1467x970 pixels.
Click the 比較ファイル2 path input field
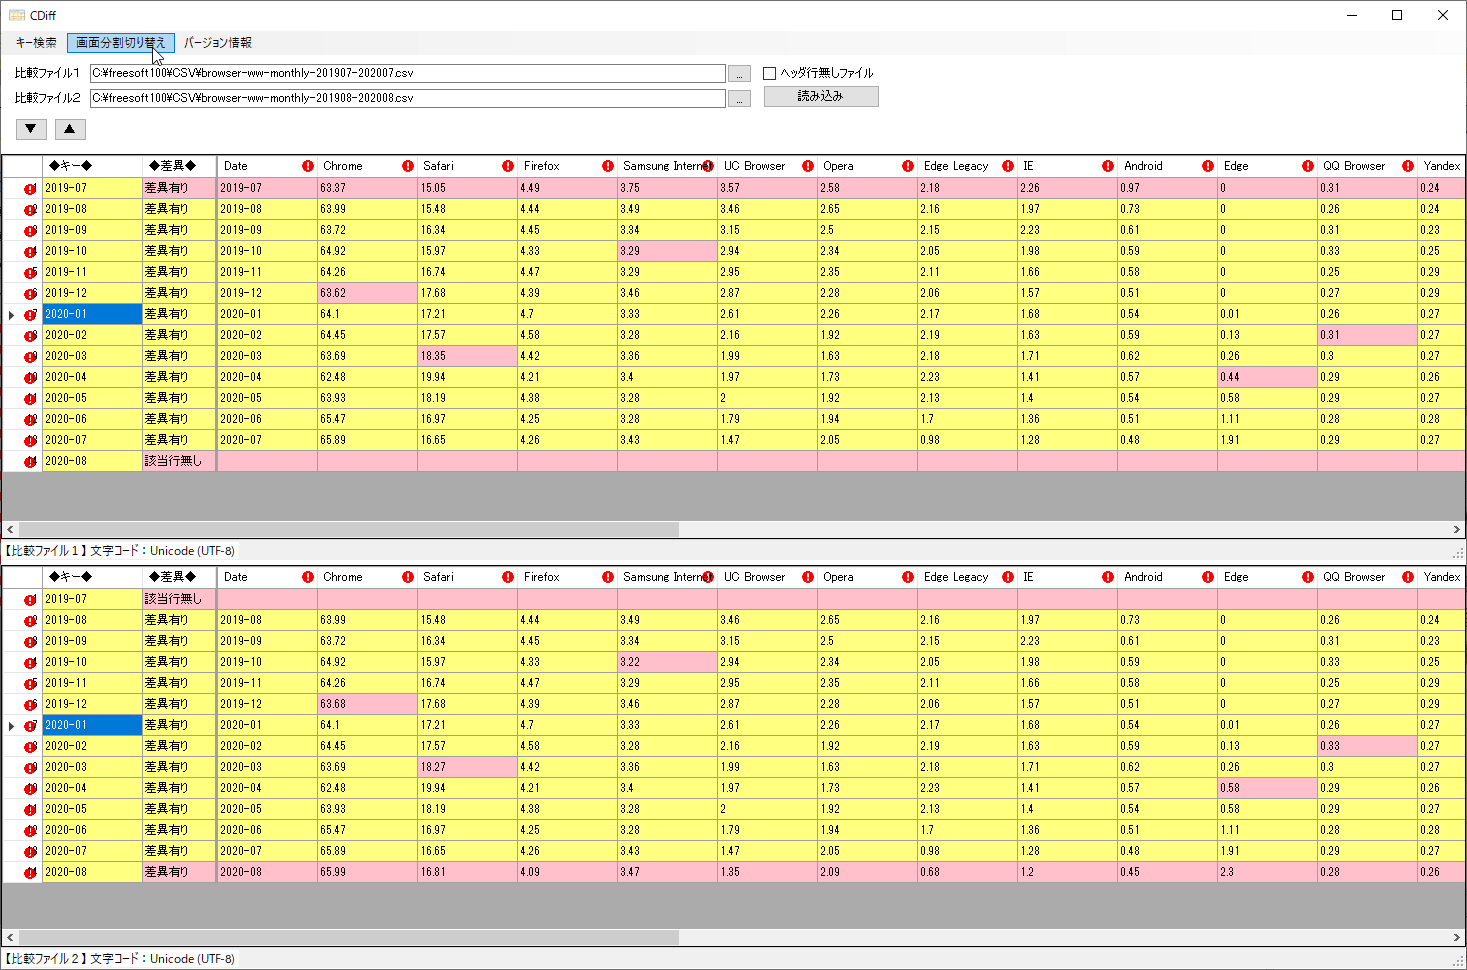(x=407, y=98)
